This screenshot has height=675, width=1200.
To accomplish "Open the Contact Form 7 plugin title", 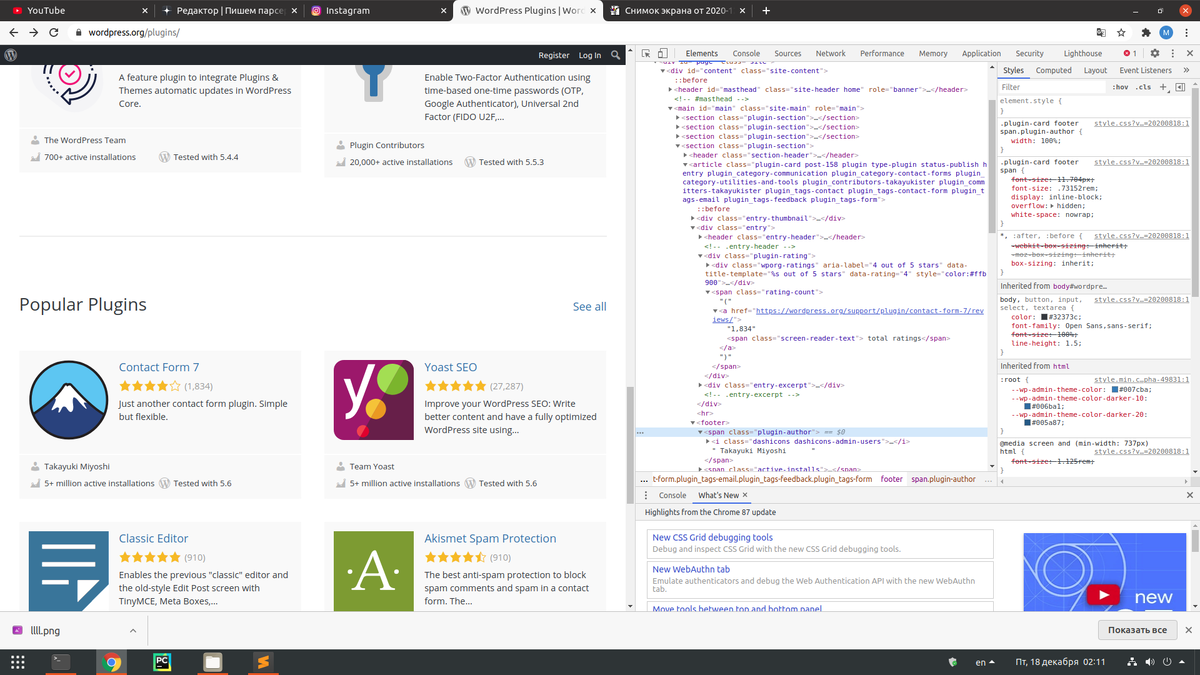I will point(159,367).
